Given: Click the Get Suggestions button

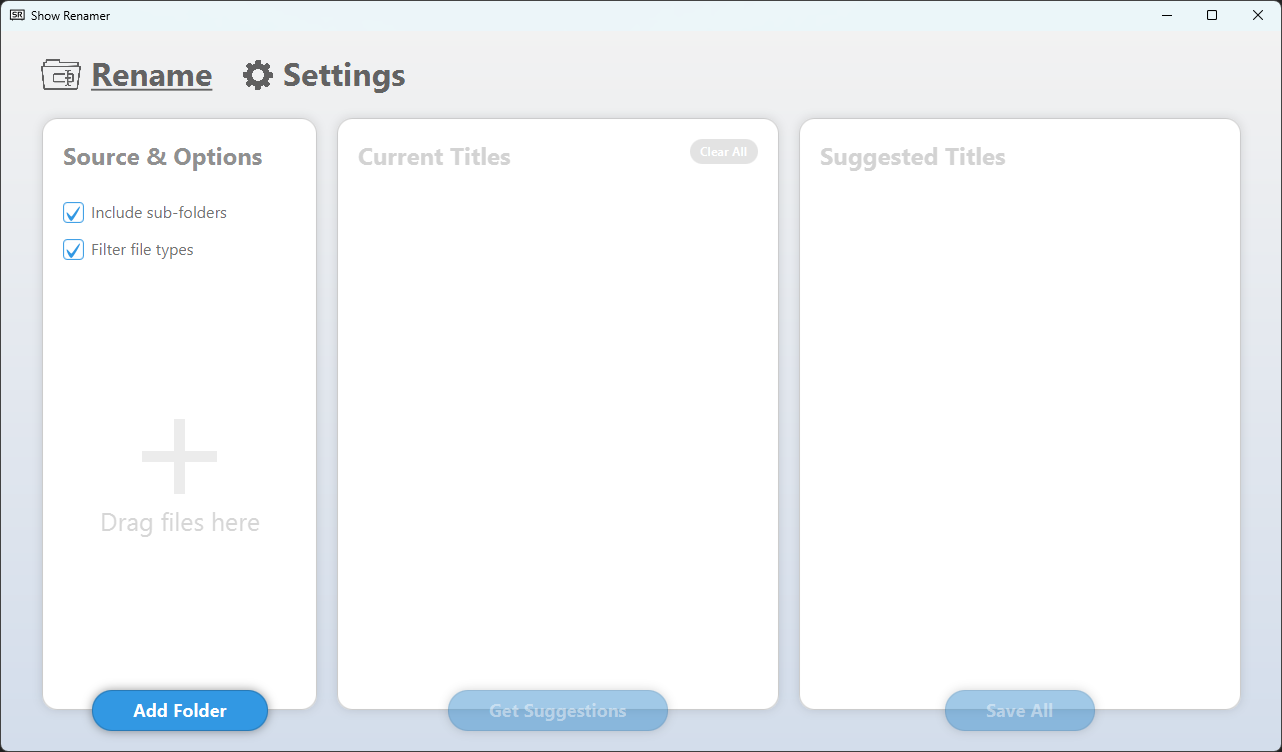Looking at the screenshot, I should [558, 711].
